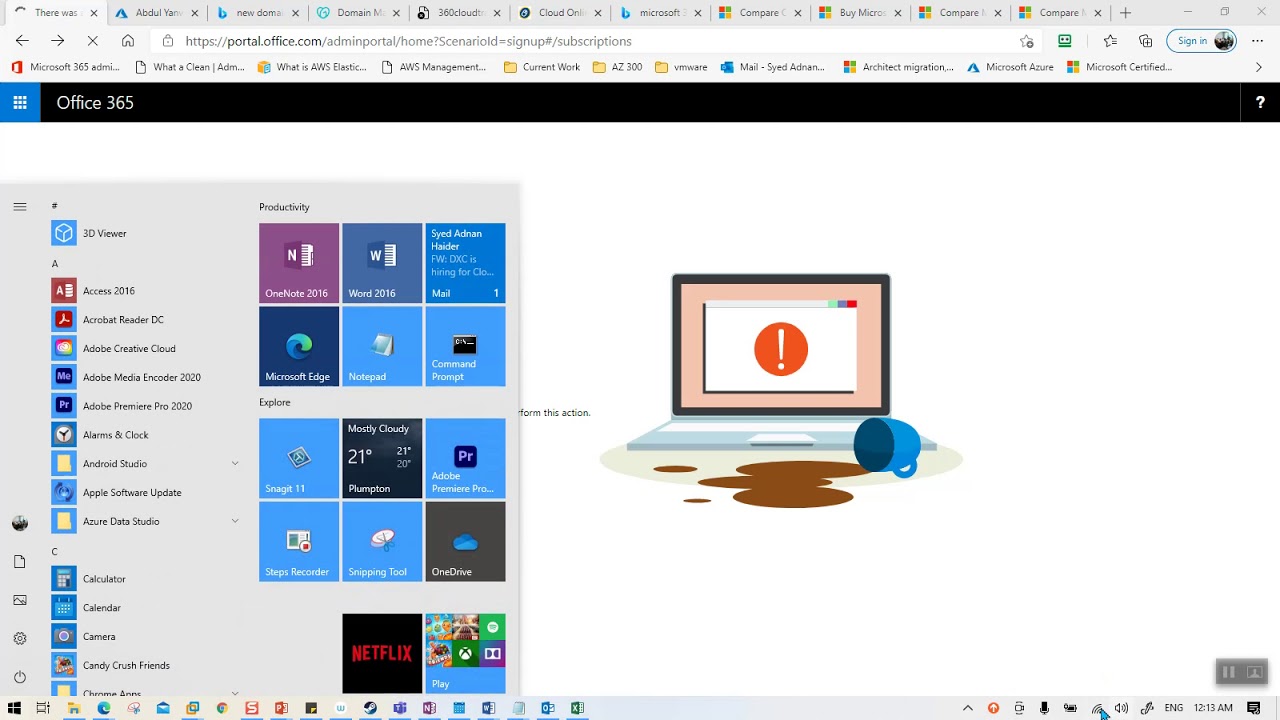Screen dimensions: 1280x720
Task: Open the Mail live tile
Action: point(465,262)
